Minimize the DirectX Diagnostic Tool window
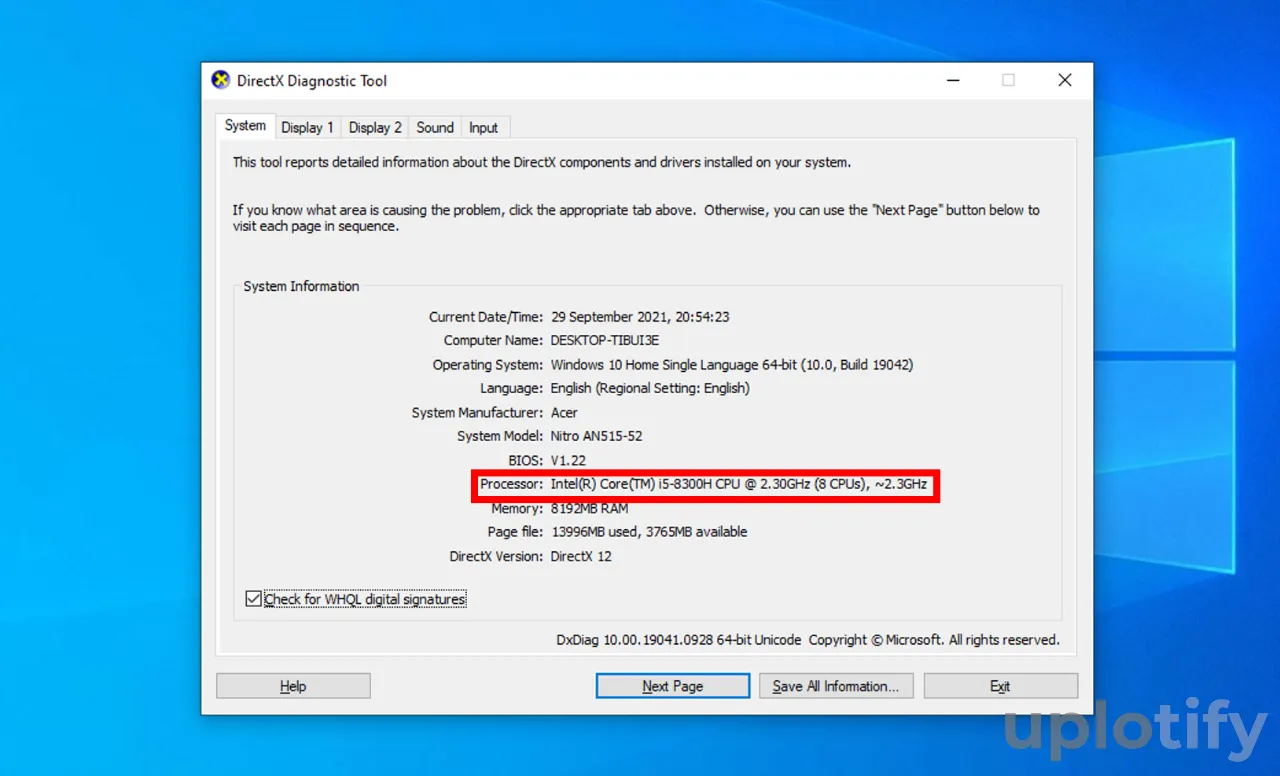1280x776 pixels. [951, 80]
